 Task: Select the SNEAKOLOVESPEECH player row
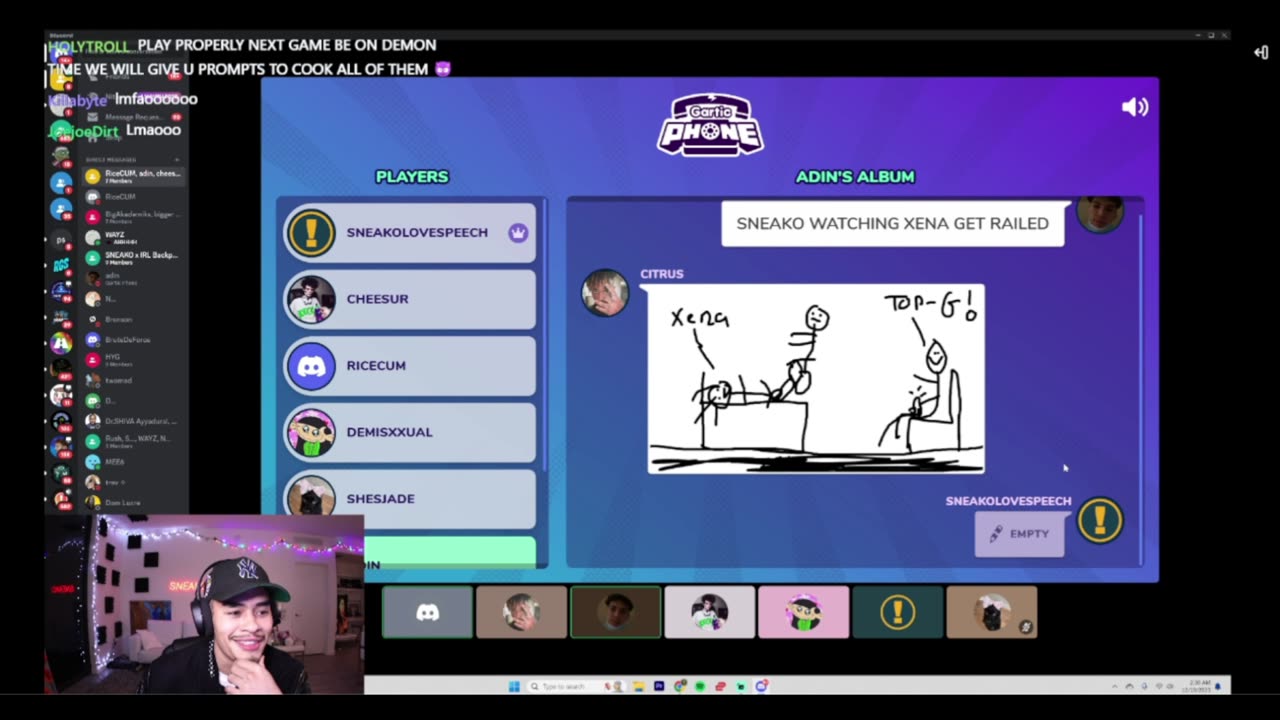click(x=410, y=232)
